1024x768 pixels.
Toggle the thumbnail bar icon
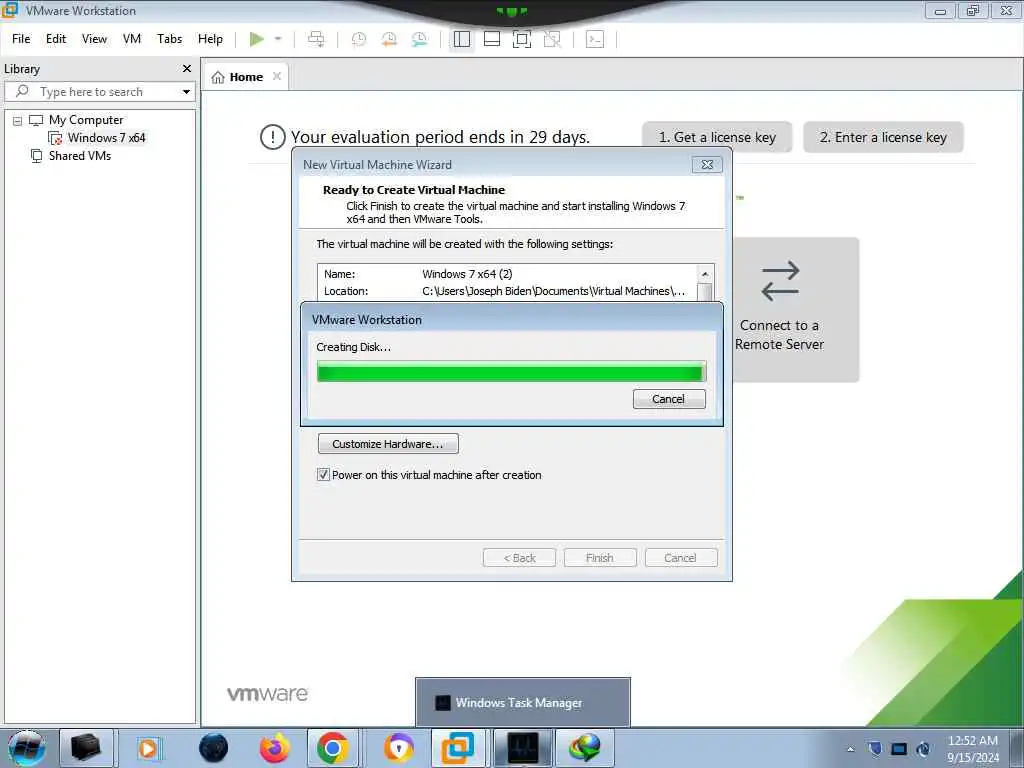tap(492, 39)
